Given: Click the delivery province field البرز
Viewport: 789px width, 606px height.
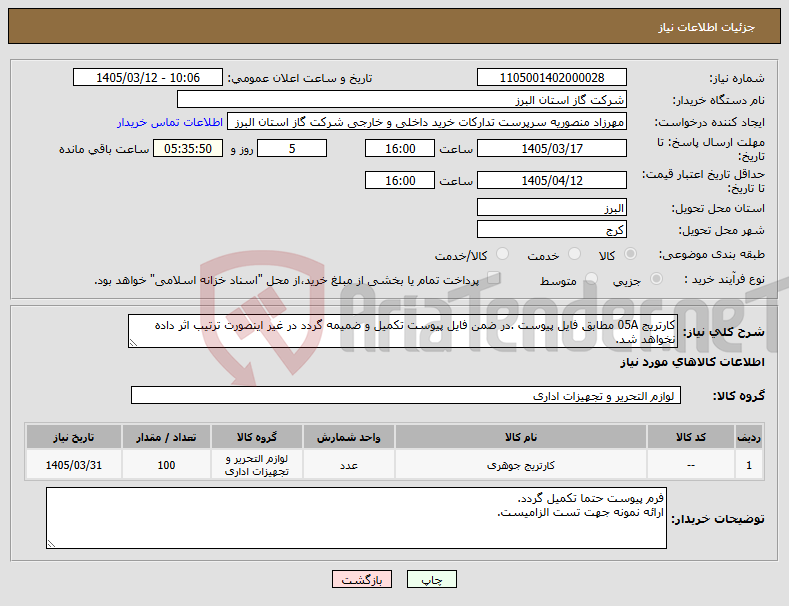Looking at the screenshot, I should click(551, 207).
